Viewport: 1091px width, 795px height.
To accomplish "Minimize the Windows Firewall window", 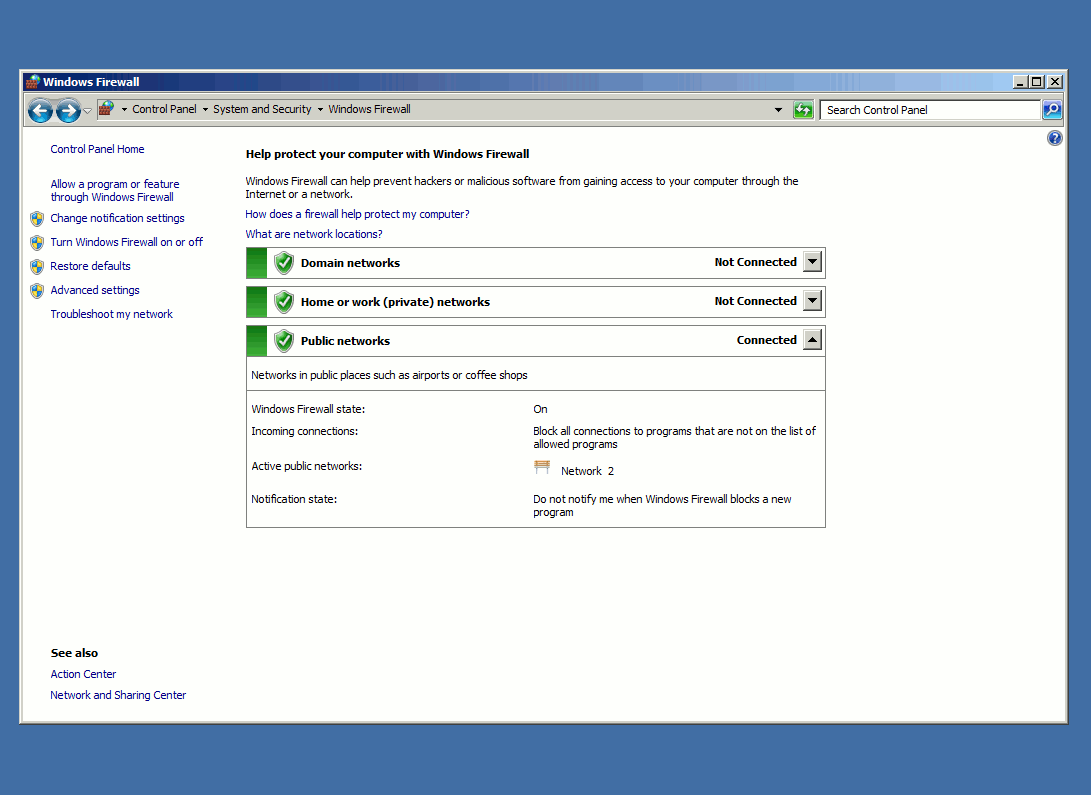I will 1021,82.
